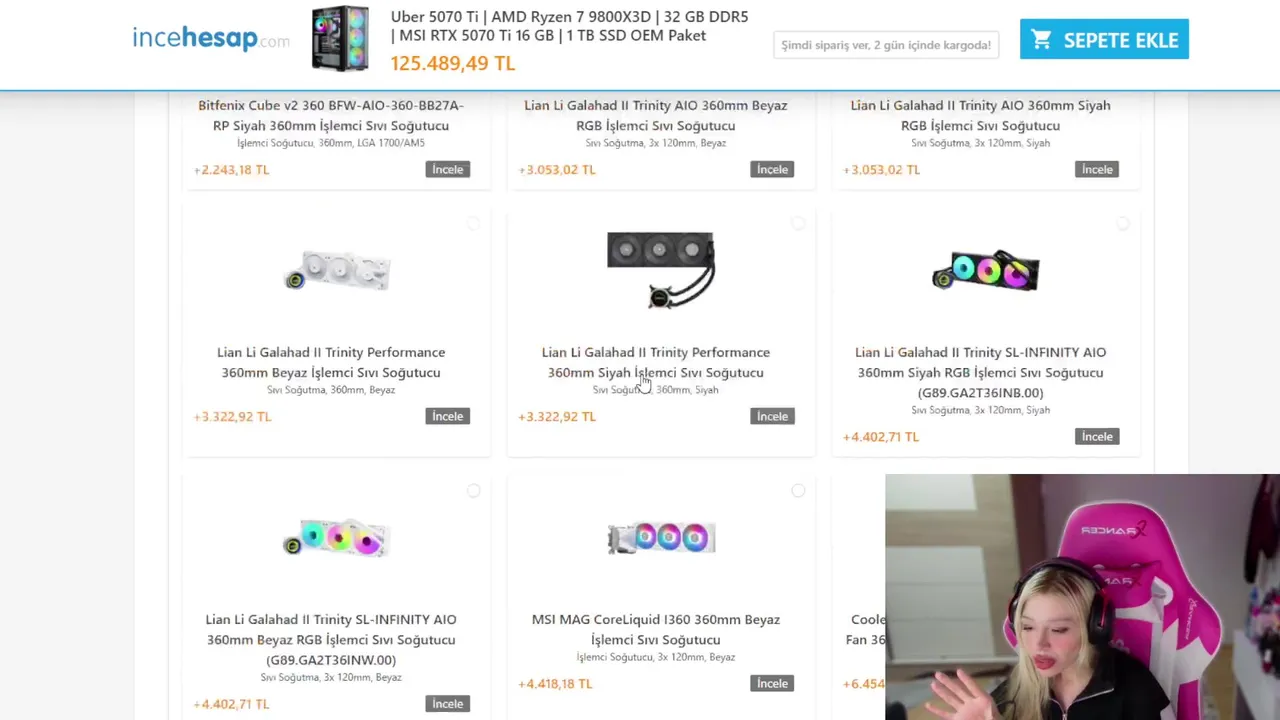Select radio for MSI MAG CoreLiquid I360
Screen dimensions: 1280x720
click(798, 491)
